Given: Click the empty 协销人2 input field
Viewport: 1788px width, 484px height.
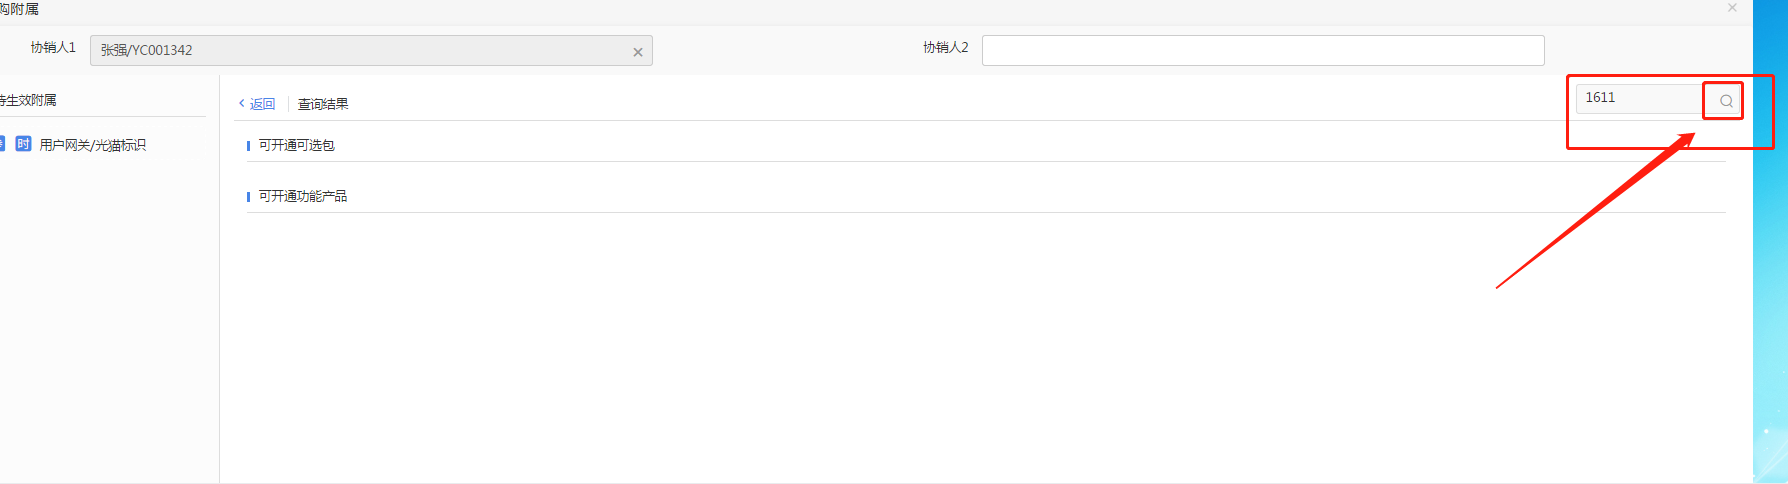Looking at the screenshot, I should (1263, 50).
